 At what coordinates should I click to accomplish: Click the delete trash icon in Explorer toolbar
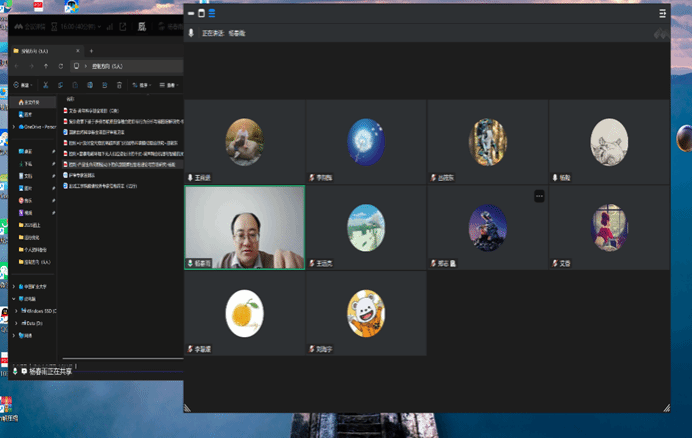click(119, 85)
